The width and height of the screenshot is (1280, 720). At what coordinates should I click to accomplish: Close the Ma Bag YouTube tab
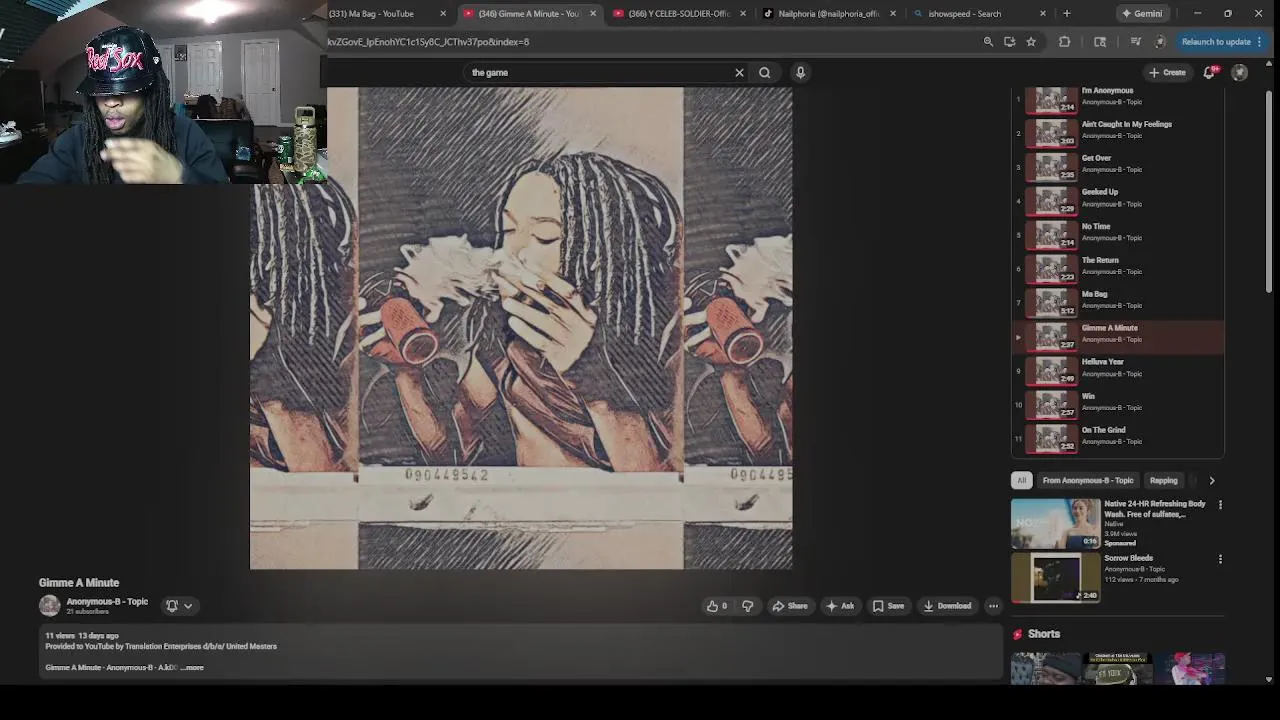[443, 13]
